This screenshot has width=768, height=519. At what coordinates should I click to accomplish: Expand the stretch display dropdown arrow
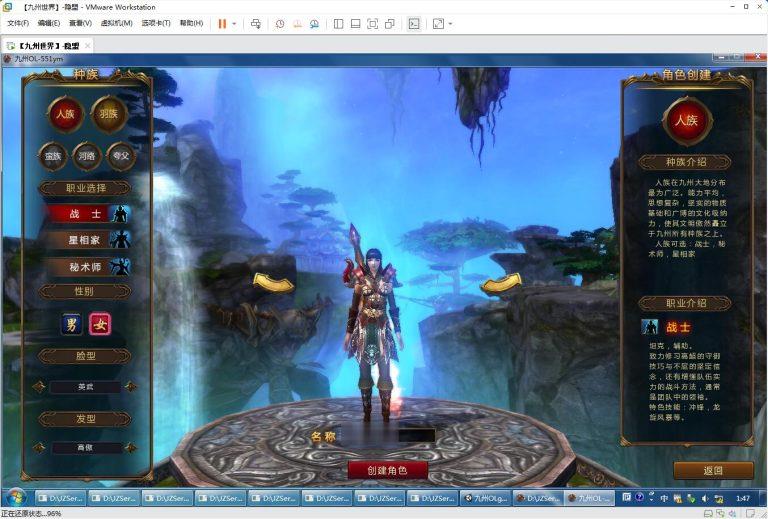pos(450,24)
